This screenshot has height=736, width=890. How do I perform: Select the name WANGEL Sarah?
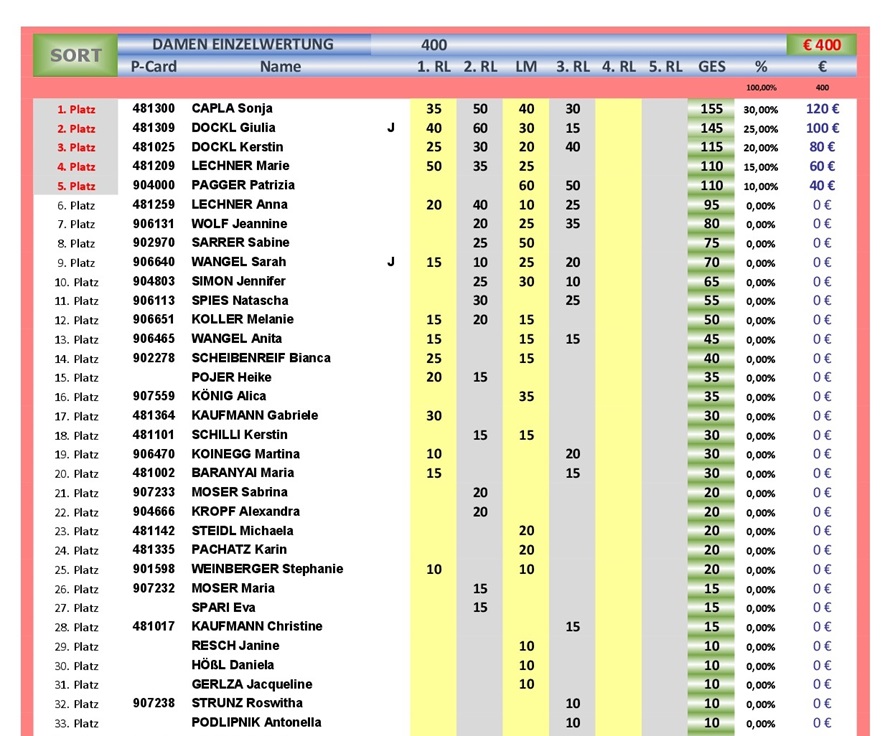pos(238,262)
